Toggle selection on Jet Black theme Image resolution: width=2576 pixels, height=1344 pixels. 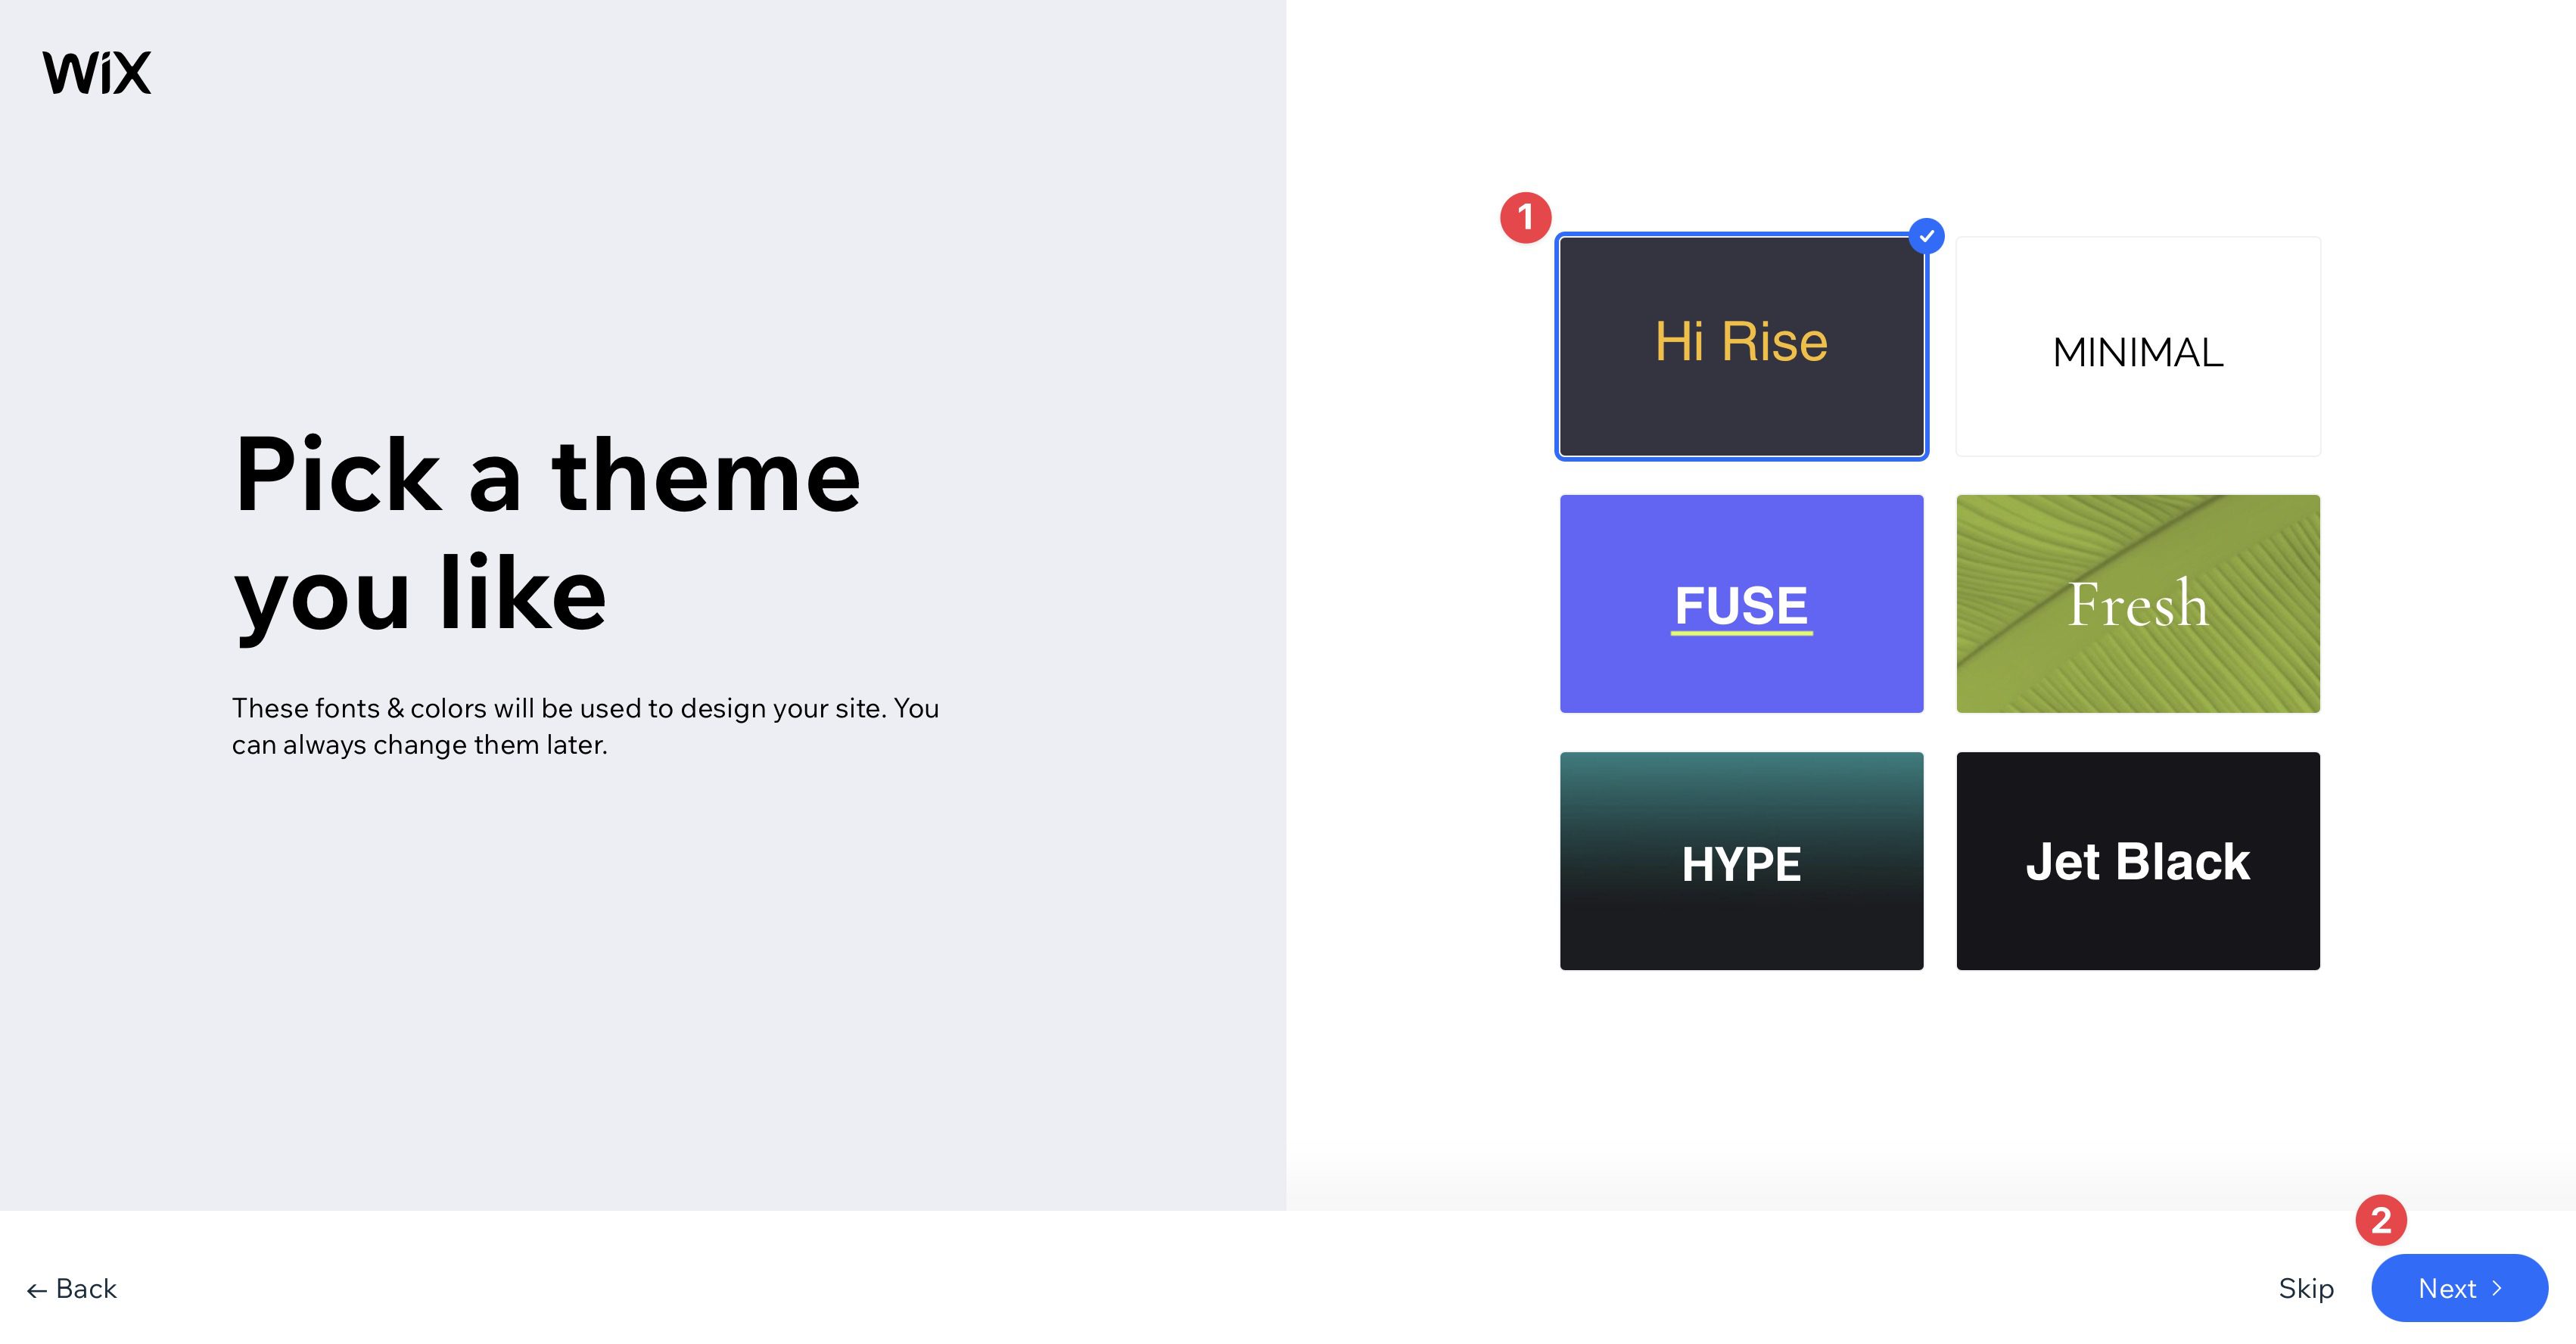click(x=2138, y=860)
